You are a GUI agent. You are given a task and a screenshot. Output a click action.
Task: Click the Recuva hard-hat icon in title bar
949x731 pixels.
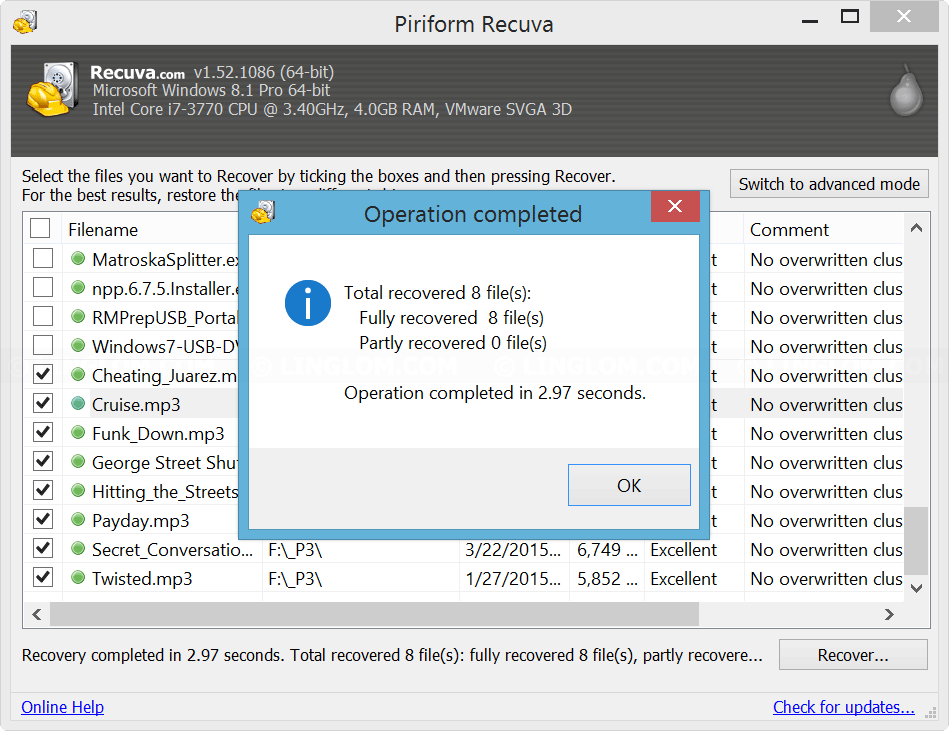coord(25,22)
